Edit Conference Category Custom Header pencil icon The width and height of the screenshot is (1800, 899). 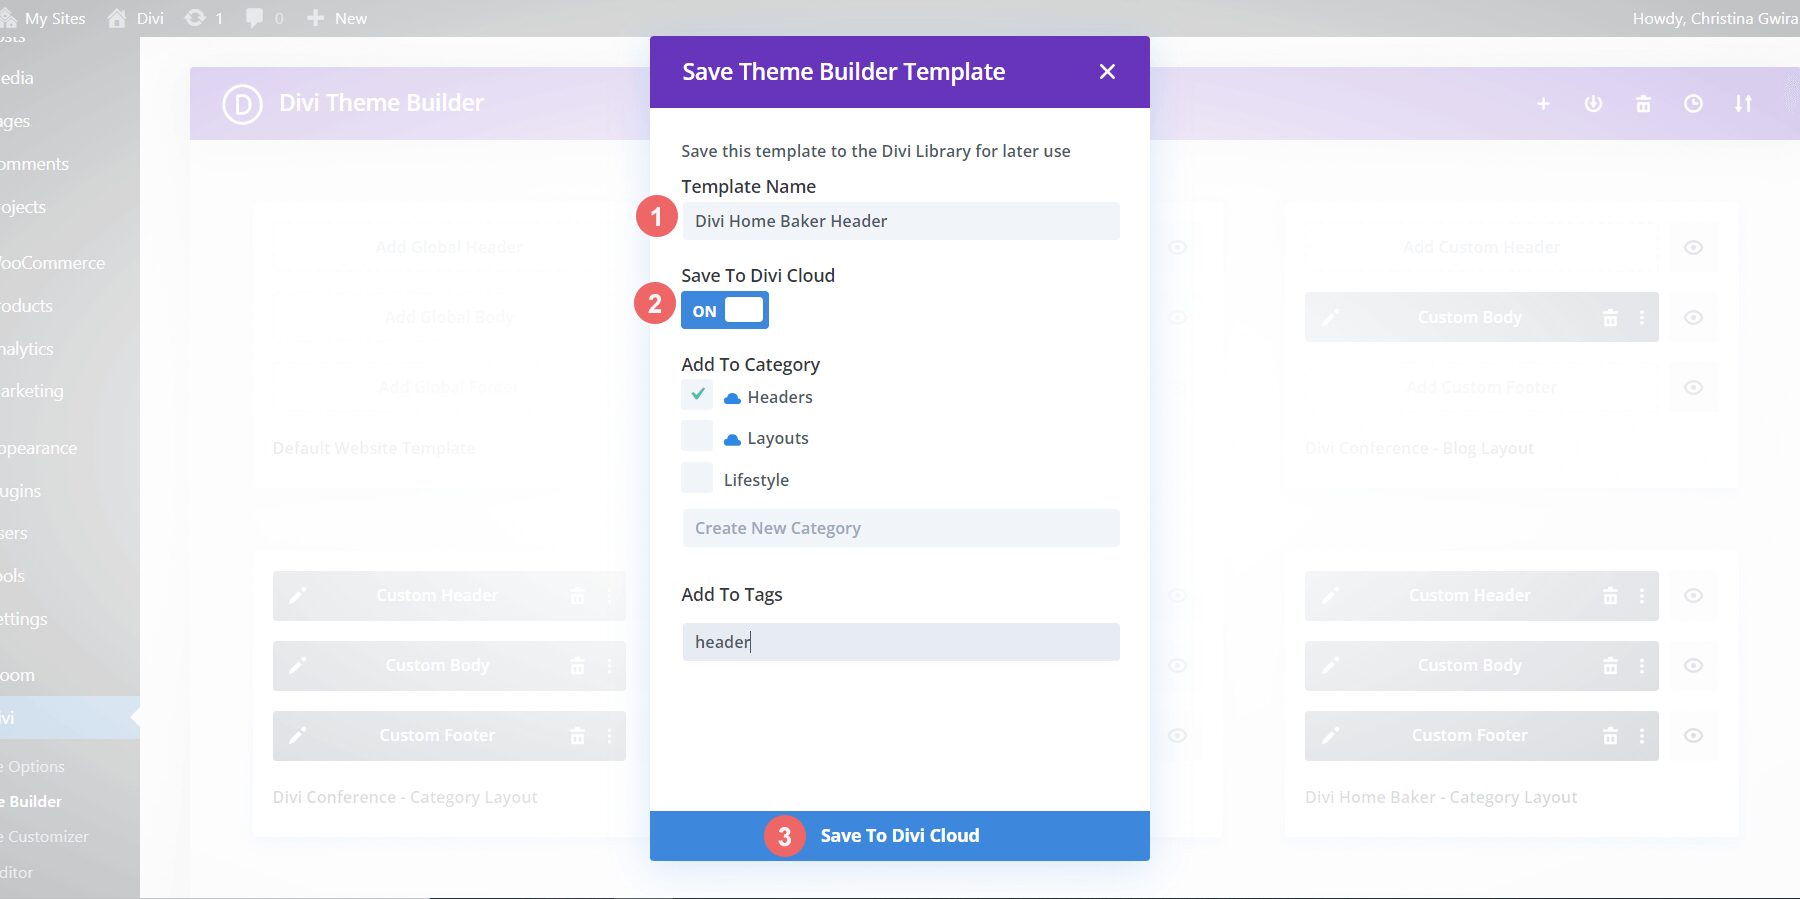point(297,595)
